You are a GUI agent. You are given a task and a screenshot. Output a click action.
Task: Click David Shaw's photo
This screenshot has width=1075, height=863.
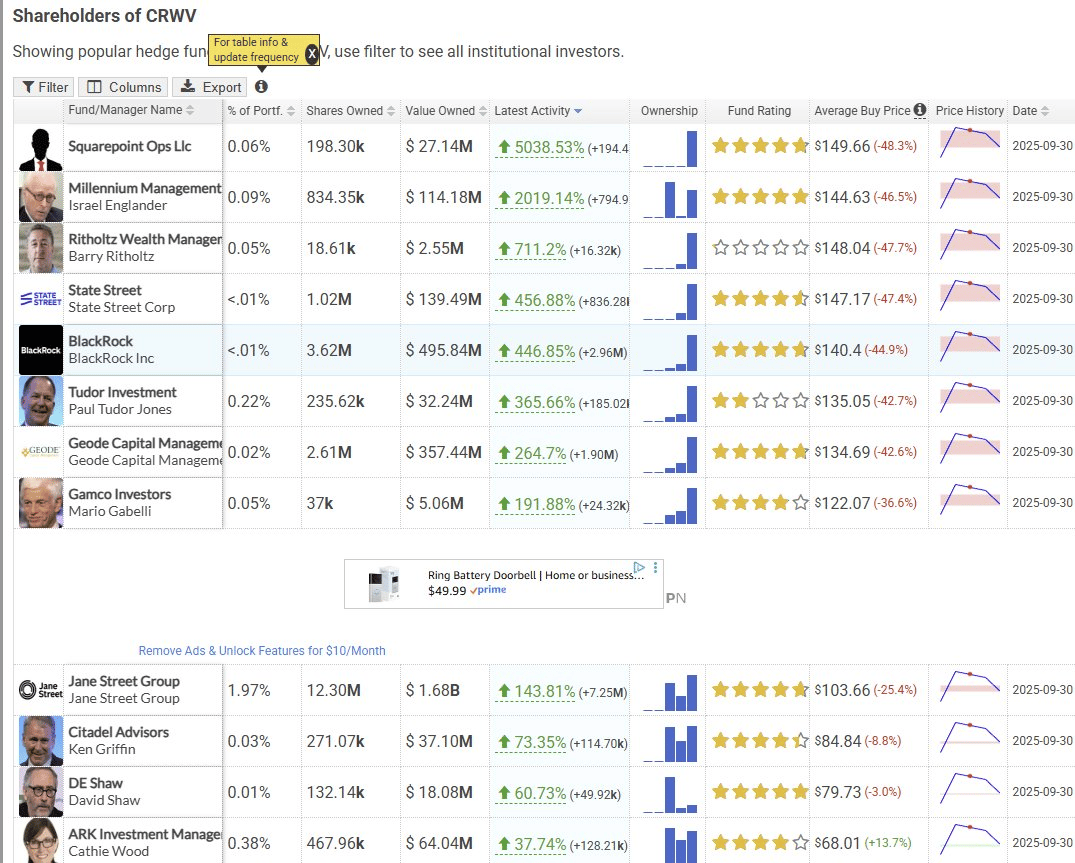pos(40,792)
